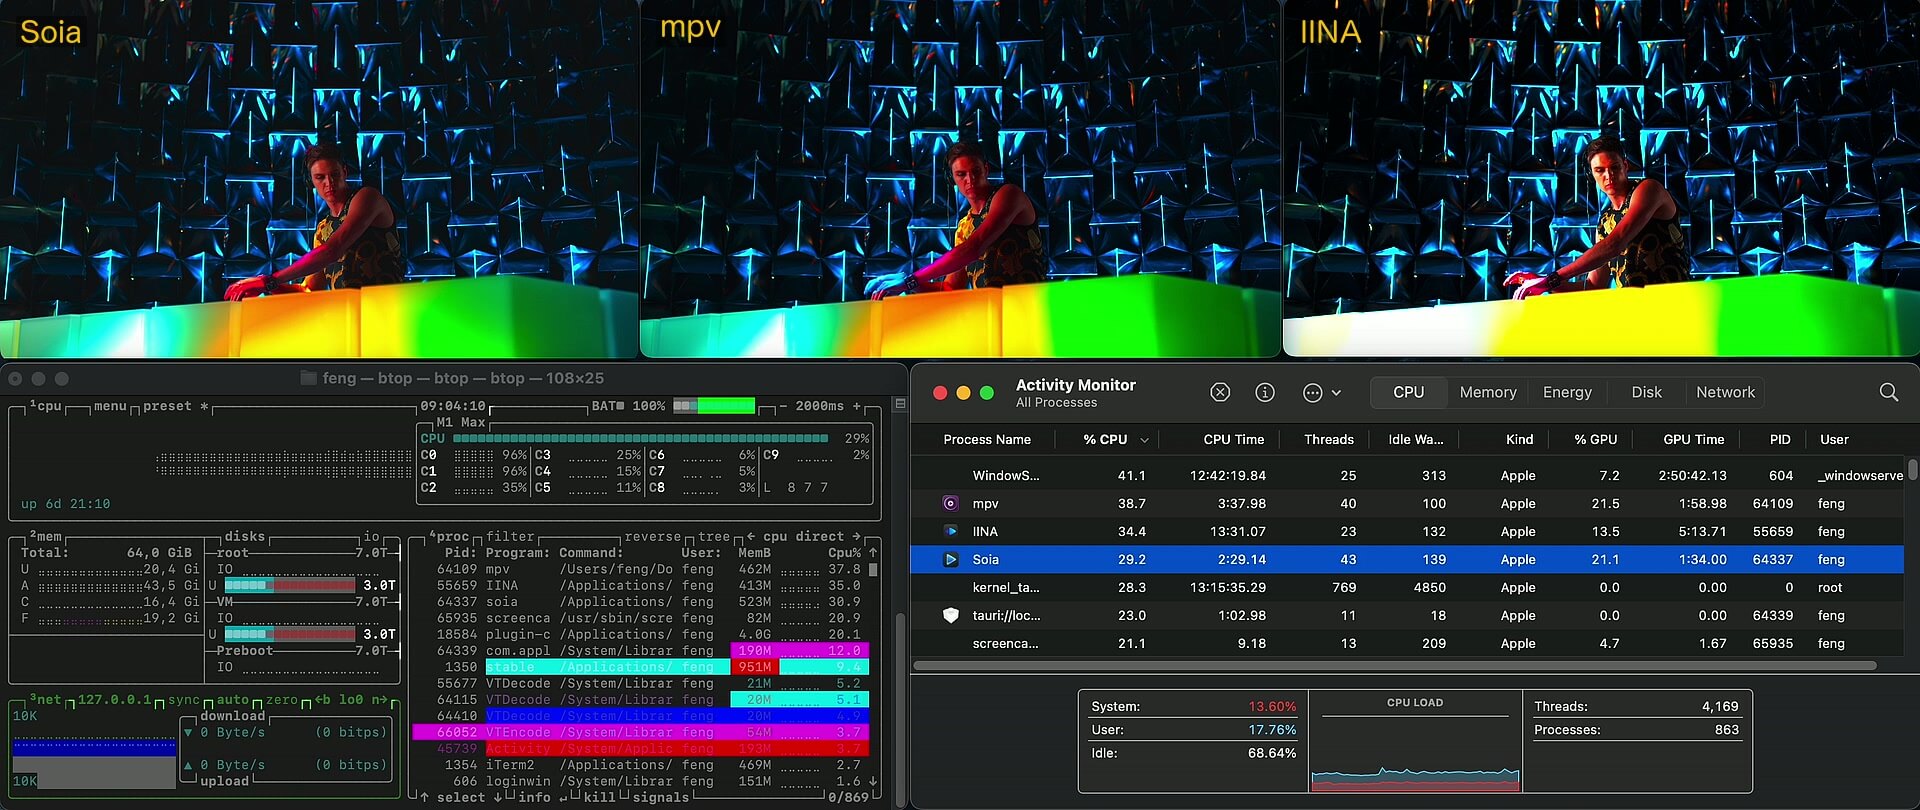Click the horizontal scrollbar under process list
Screen dimensions: 1920x810
click(x=1395, y=666)
